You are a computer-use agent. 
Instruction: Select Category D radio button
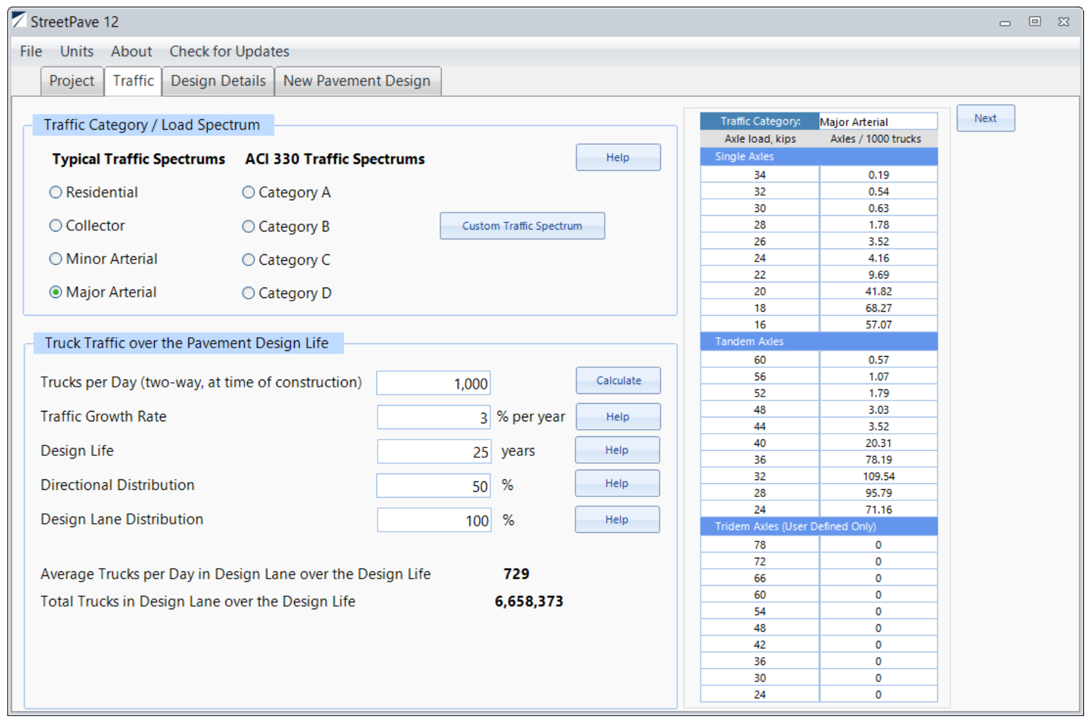point(249,294)
